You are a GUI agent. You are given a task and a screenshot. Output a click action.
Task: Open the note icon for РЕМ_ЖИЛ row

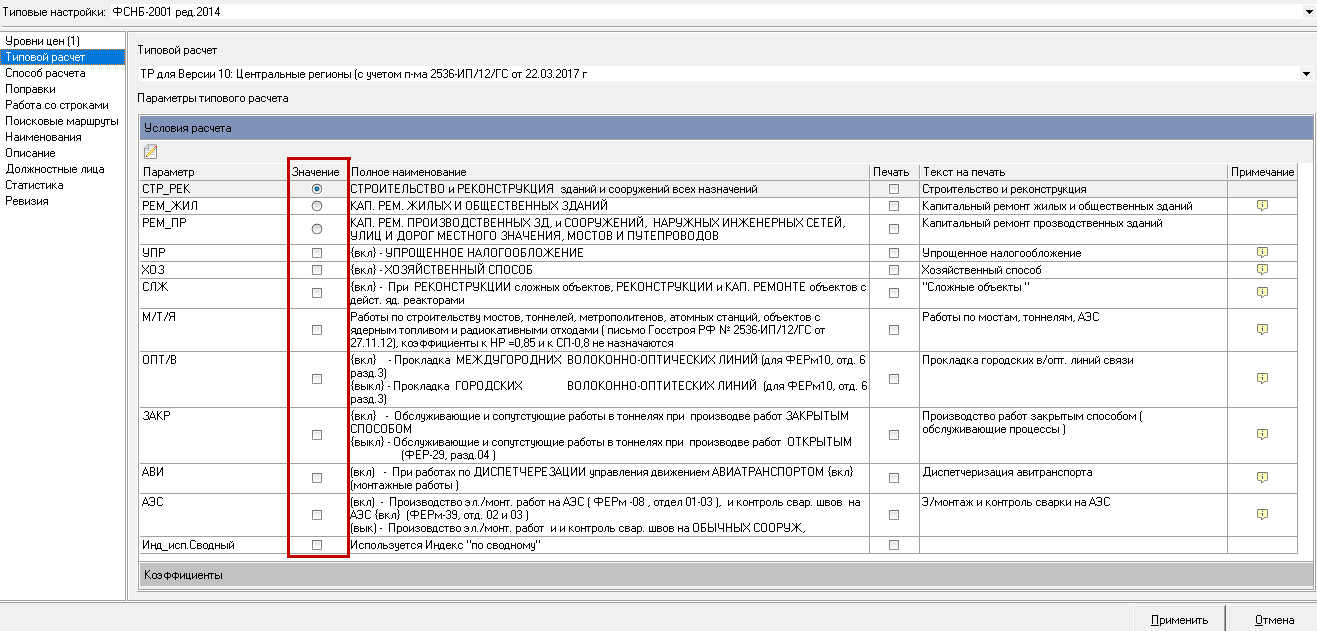tap(1262, 205)
